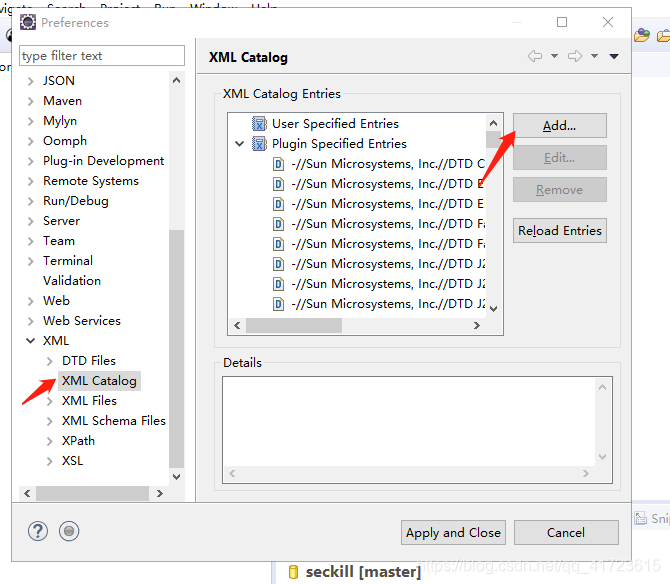Select the Sun Microsystems entry ending 'DTD C'
670x584 pixels.
tap(388, 164)
